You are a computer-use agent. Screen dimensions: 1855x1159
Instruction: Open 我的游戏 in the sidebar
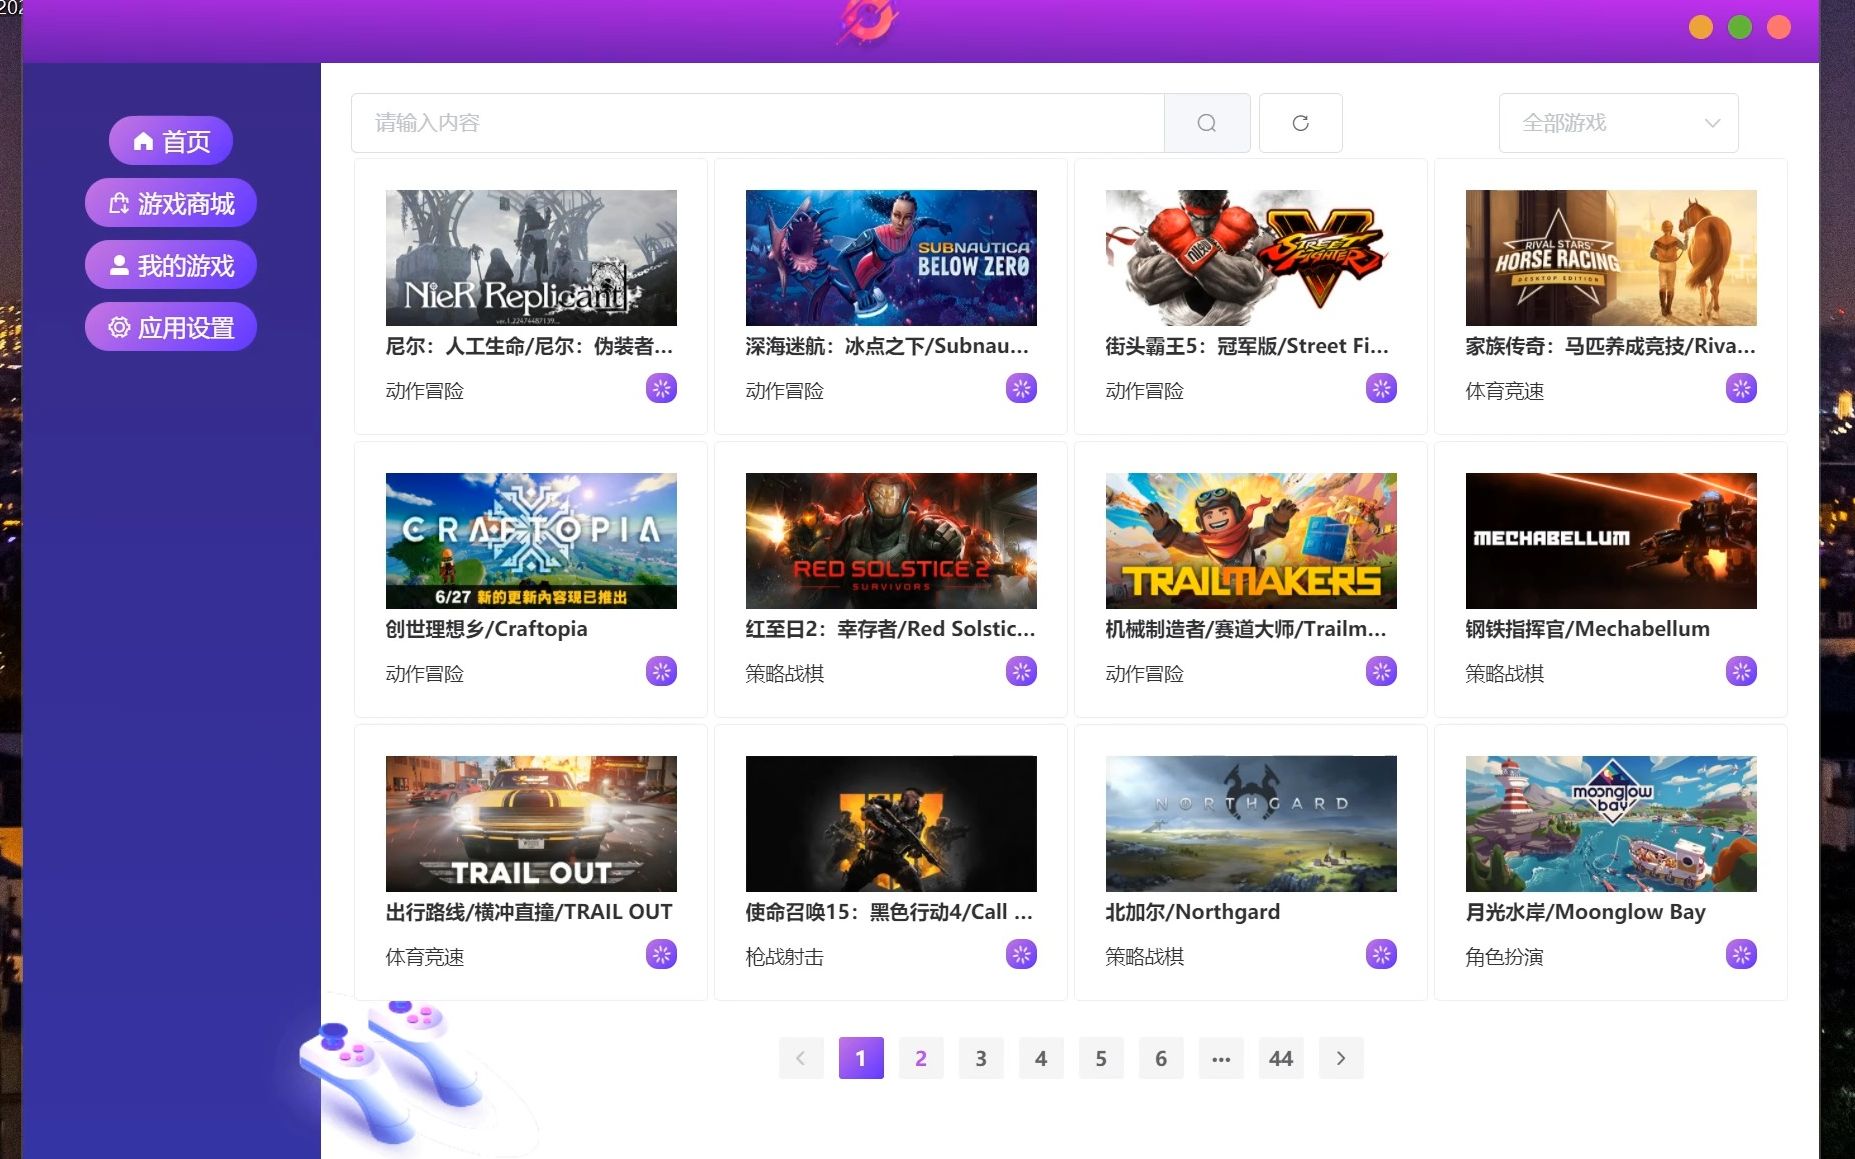pos(171,265)
